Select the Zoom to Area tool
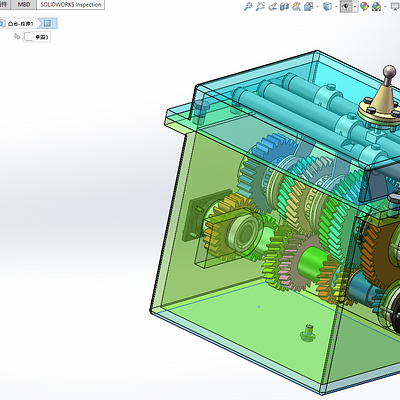 (x=260, y=6)
